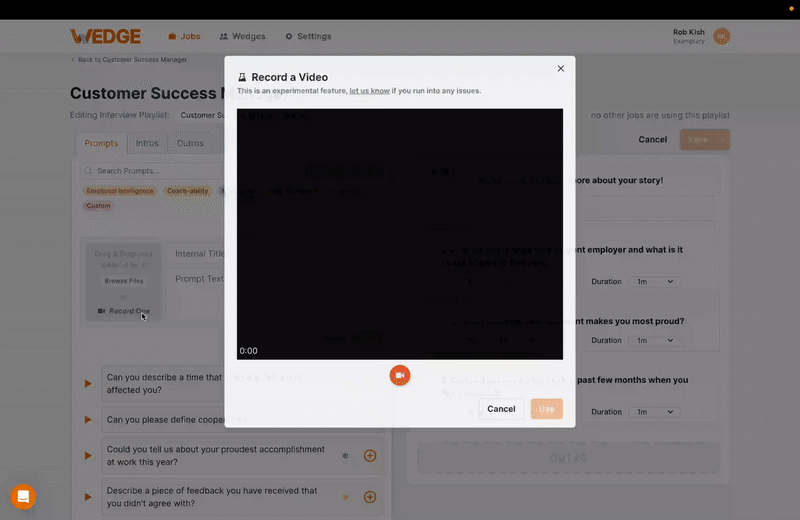Click the WEDGE logo
Screen dimensions: 800x520
106,36
